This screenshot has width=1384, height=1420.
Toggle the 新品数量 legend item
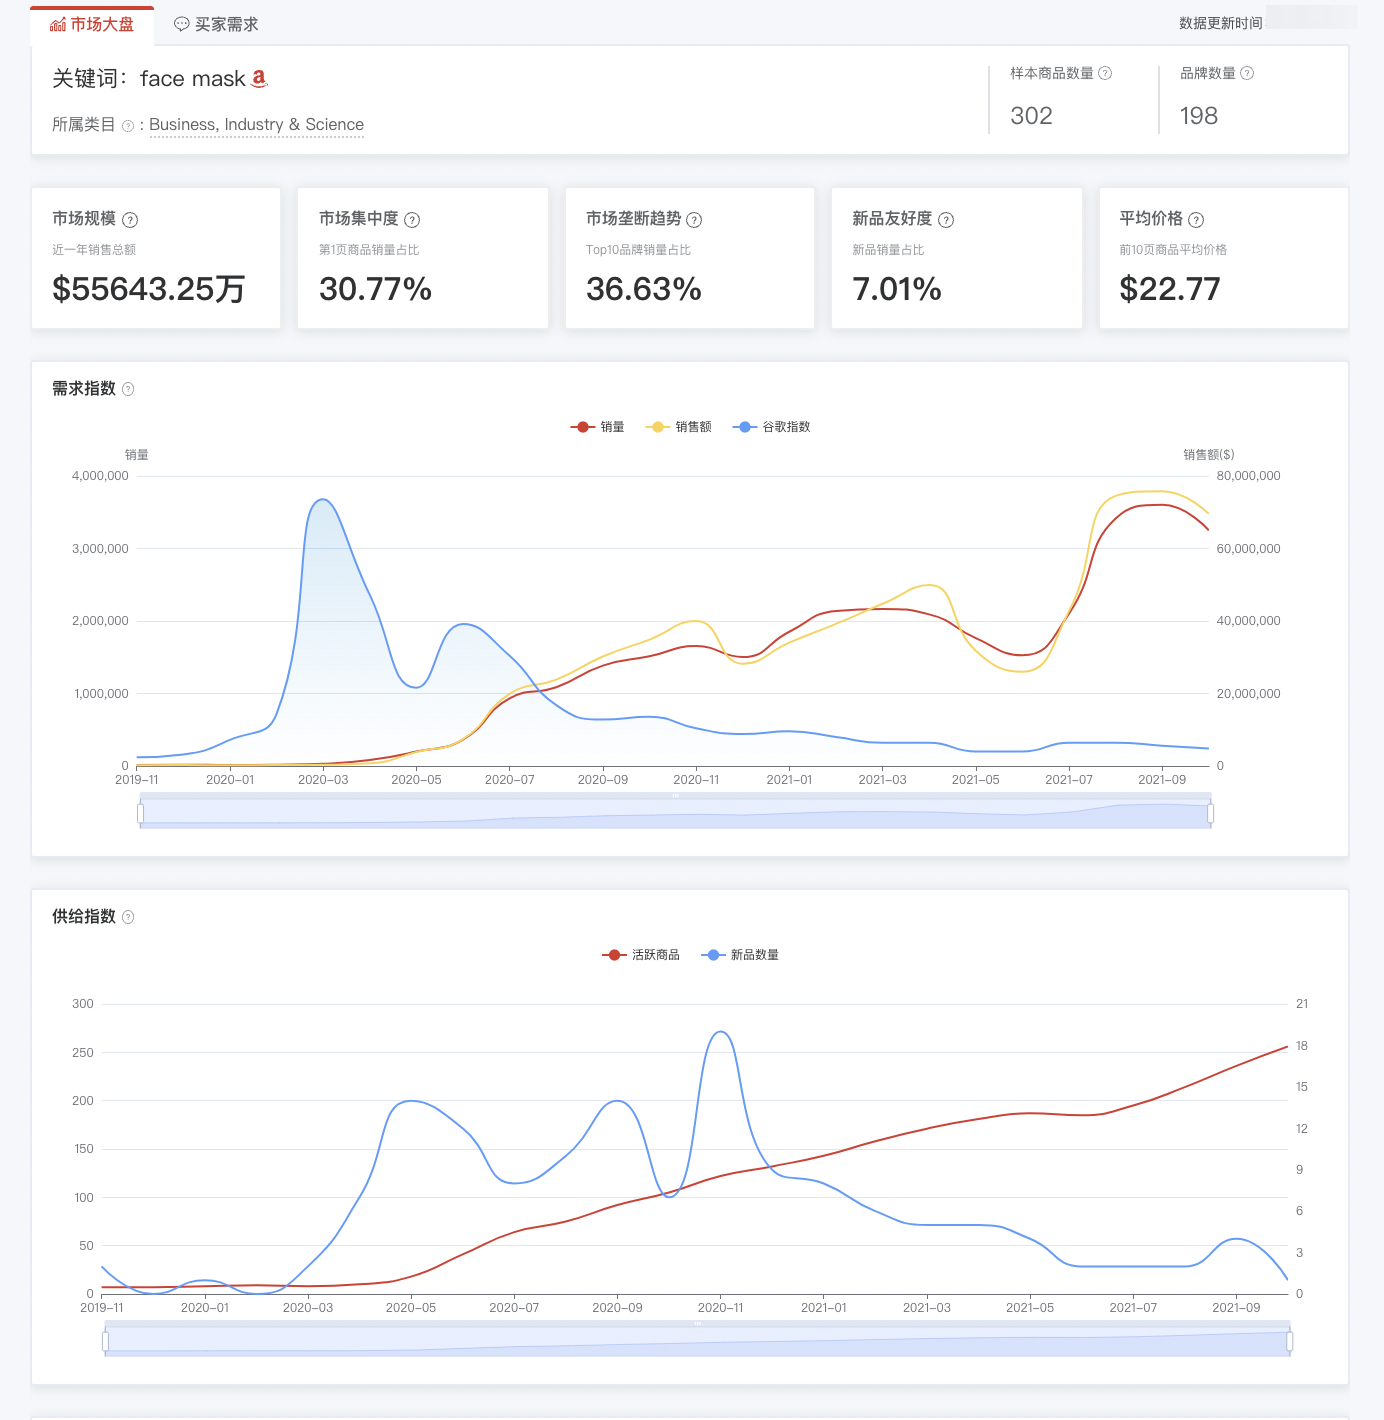coord(741,955)
